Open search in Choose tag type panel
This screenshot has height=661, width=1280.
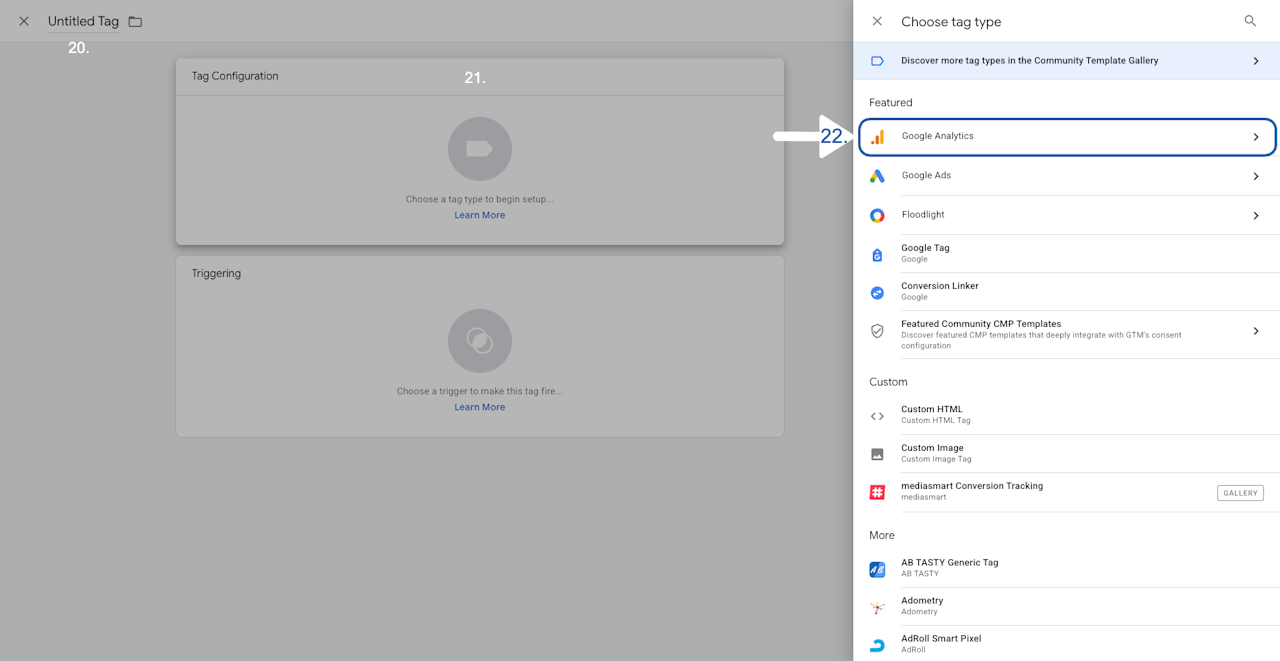(1250, 21)
